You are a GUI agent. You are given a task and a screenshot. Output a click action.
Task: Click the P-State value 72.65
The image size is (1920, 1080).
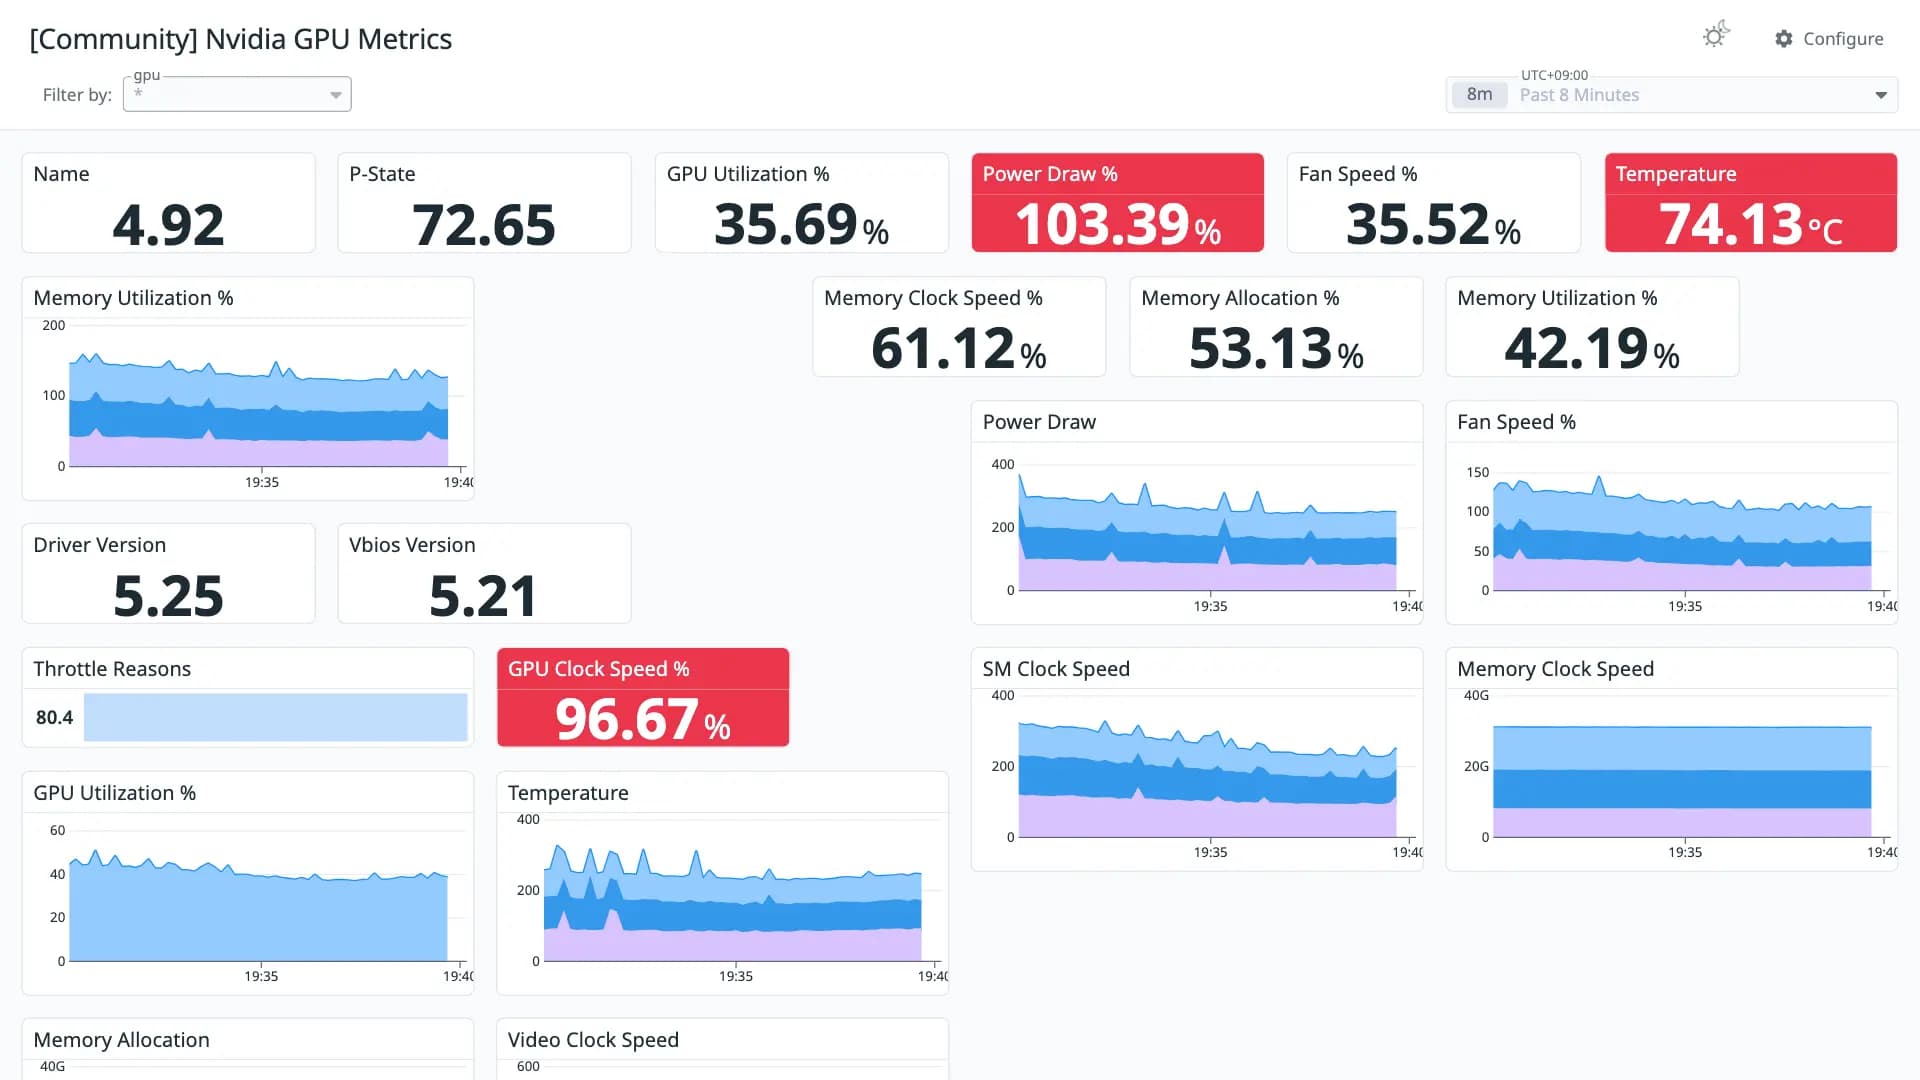[484, 225]
